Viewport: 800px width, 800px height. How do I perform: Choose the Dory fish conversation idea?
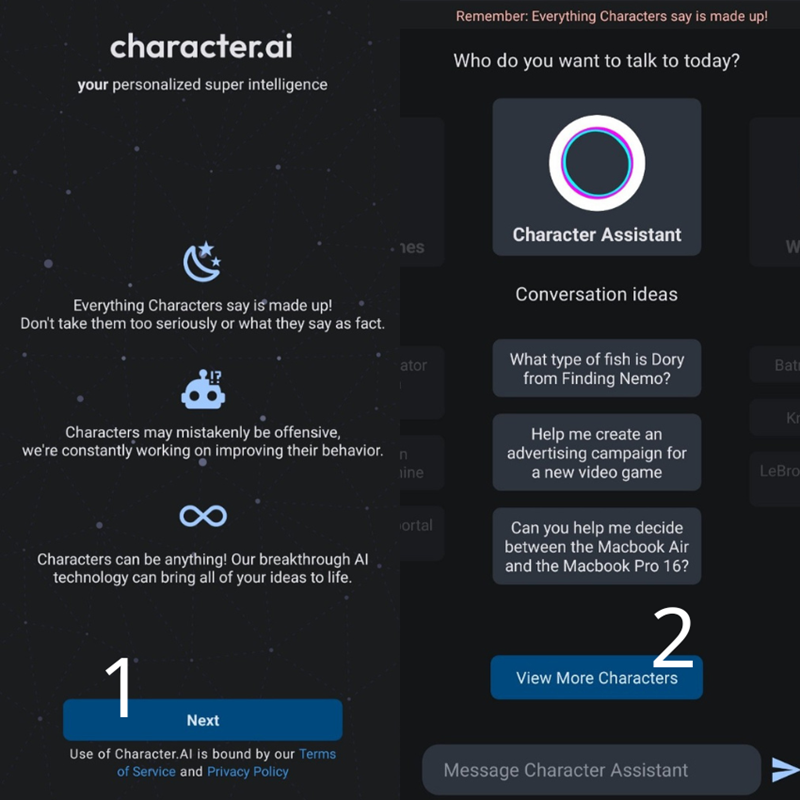(x=597, y=368)
